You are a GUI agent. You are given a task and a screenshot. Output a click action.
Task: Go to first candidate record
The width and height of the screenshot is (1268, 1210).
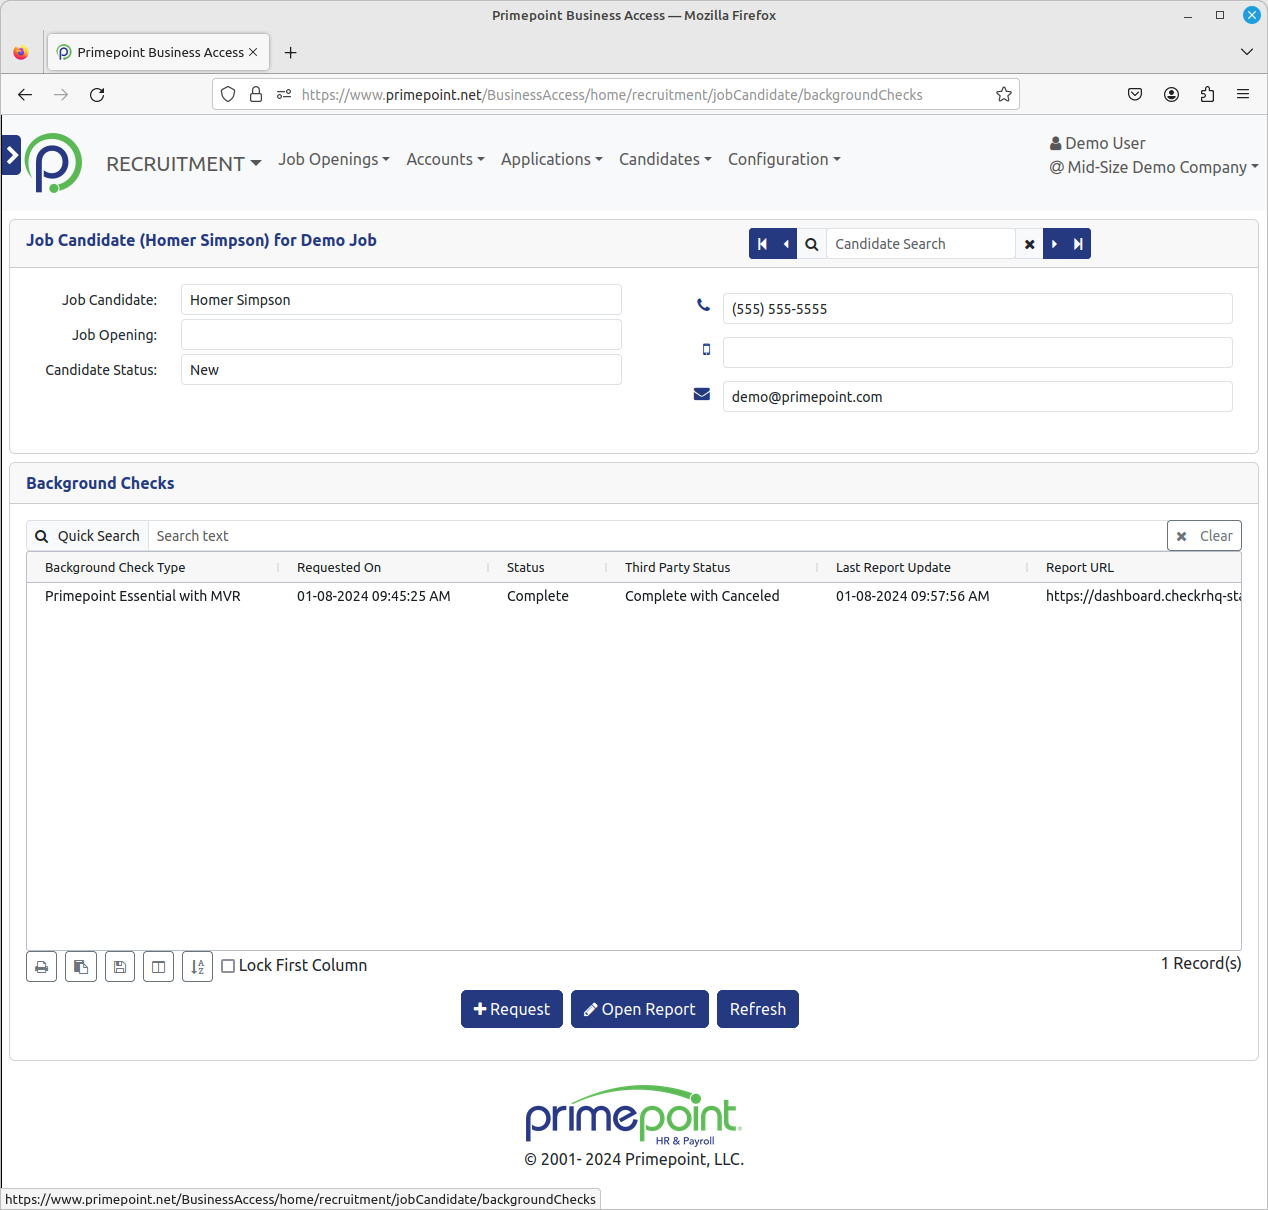(x=761, y=244)
